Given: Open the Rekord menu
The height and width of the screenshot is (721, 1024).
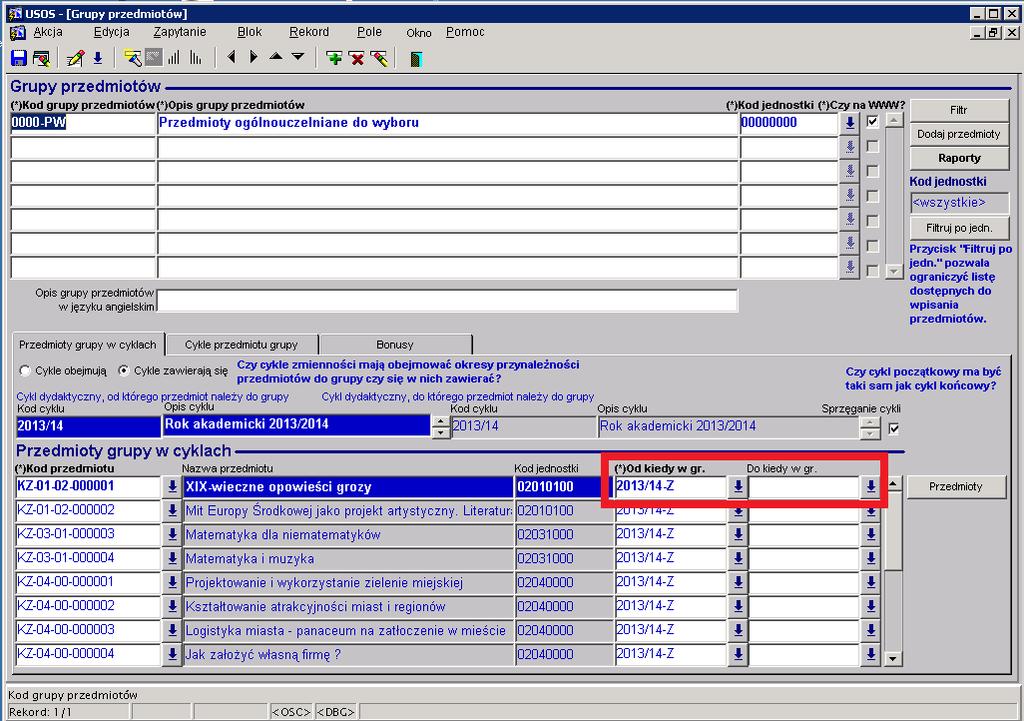Looking at the screenshot, I should click(x=309, y=32).
